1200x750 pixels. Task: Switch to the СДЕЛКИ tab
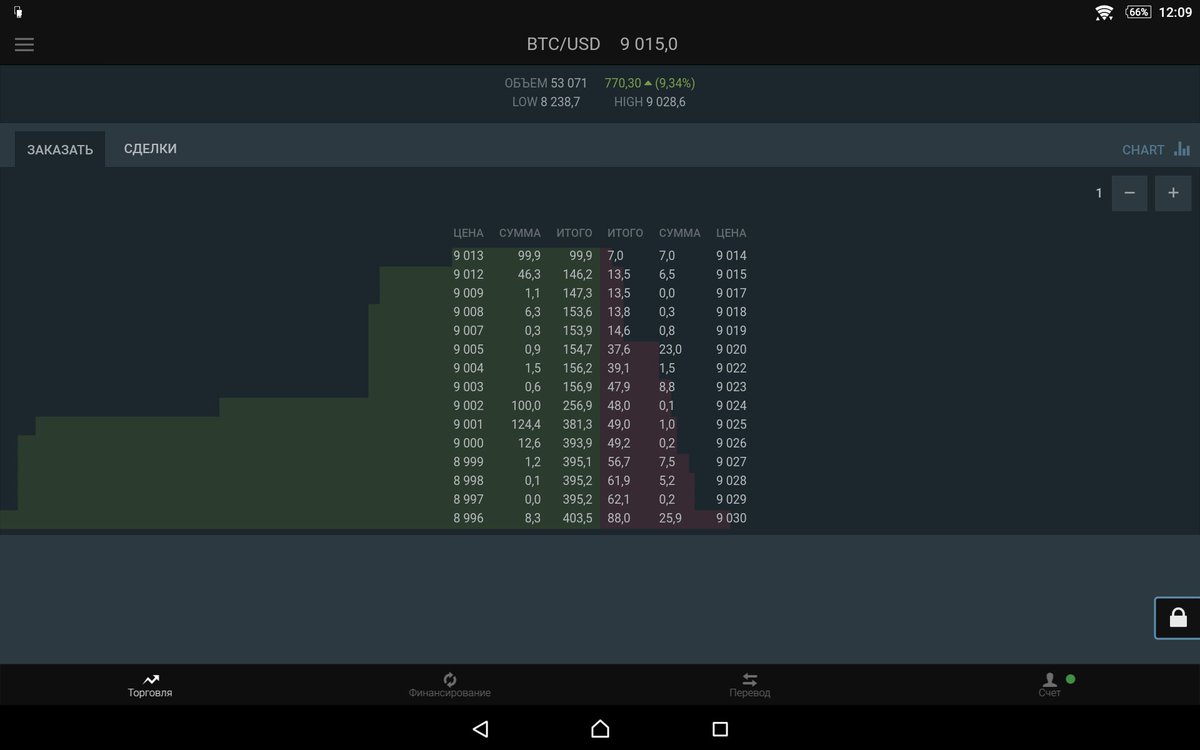tap(150, 148)
